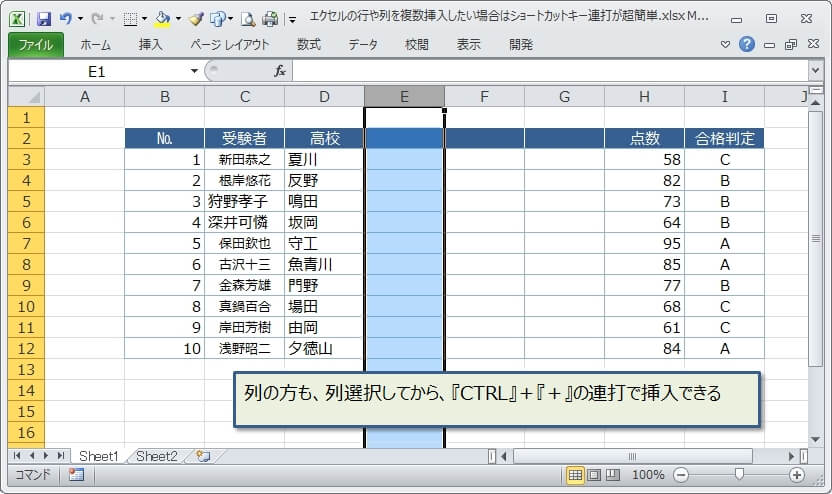Switch to the データ ribbon tab
Viewport: 832px width, 494px height.
pyautogui.click(x=362, y=45)
